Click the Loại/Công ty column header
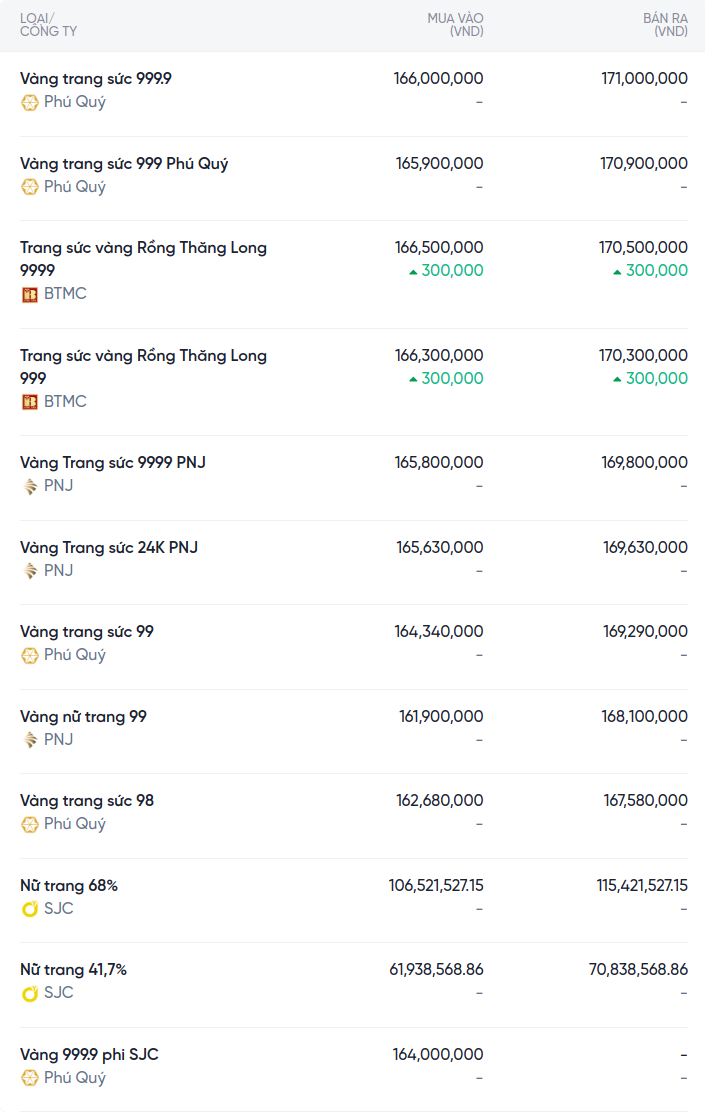Screen dimensions: 705x1112 (x=48, y=25)
